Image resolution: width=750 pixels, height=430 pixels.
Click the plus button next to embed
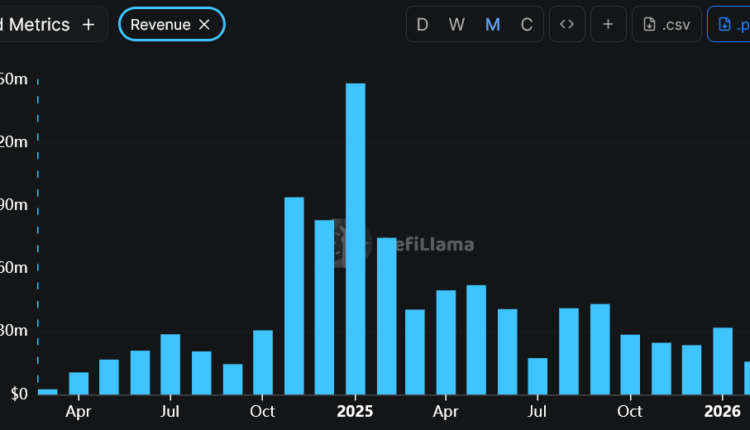pyautogui.click(x=608, y=24)
